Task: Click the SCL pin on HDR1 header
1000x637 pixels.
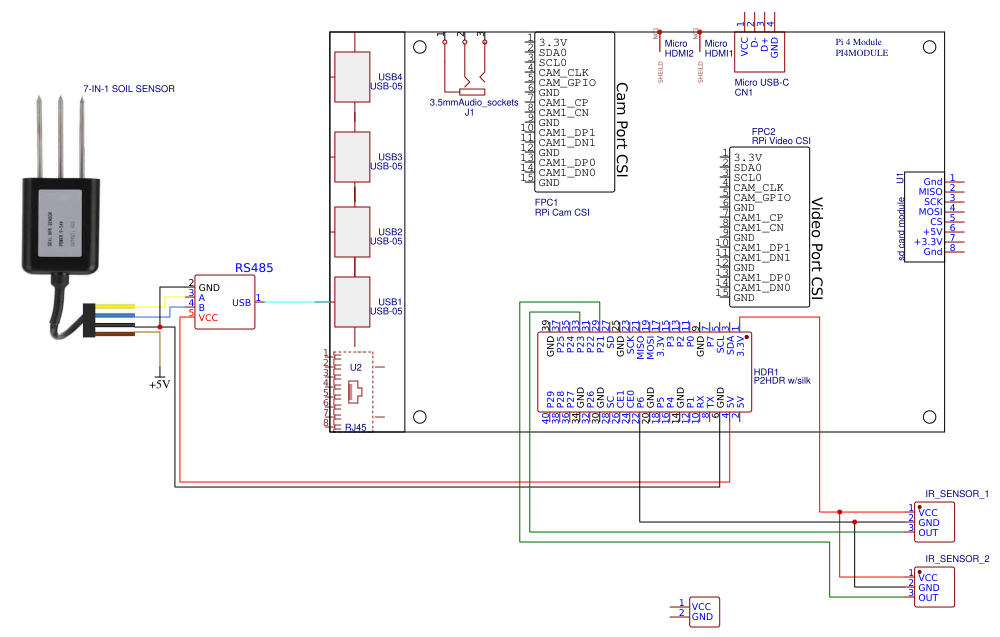Action: pyautogui.click(x=720, y=345)
